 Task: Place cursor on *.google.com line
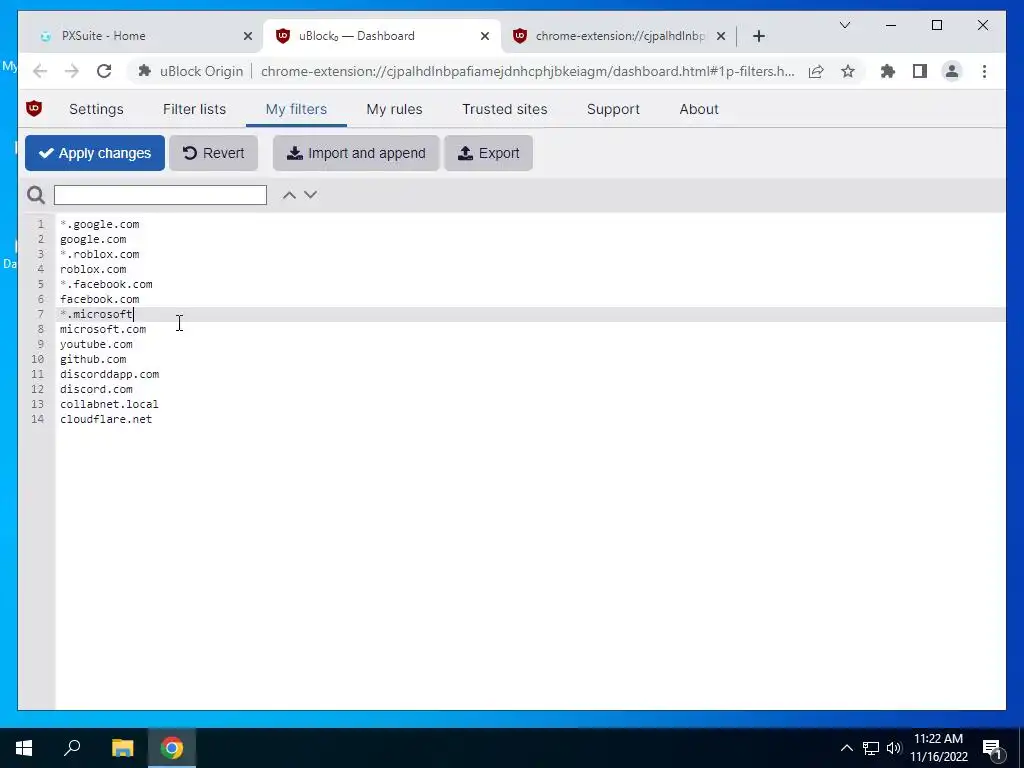pos(99,224)
